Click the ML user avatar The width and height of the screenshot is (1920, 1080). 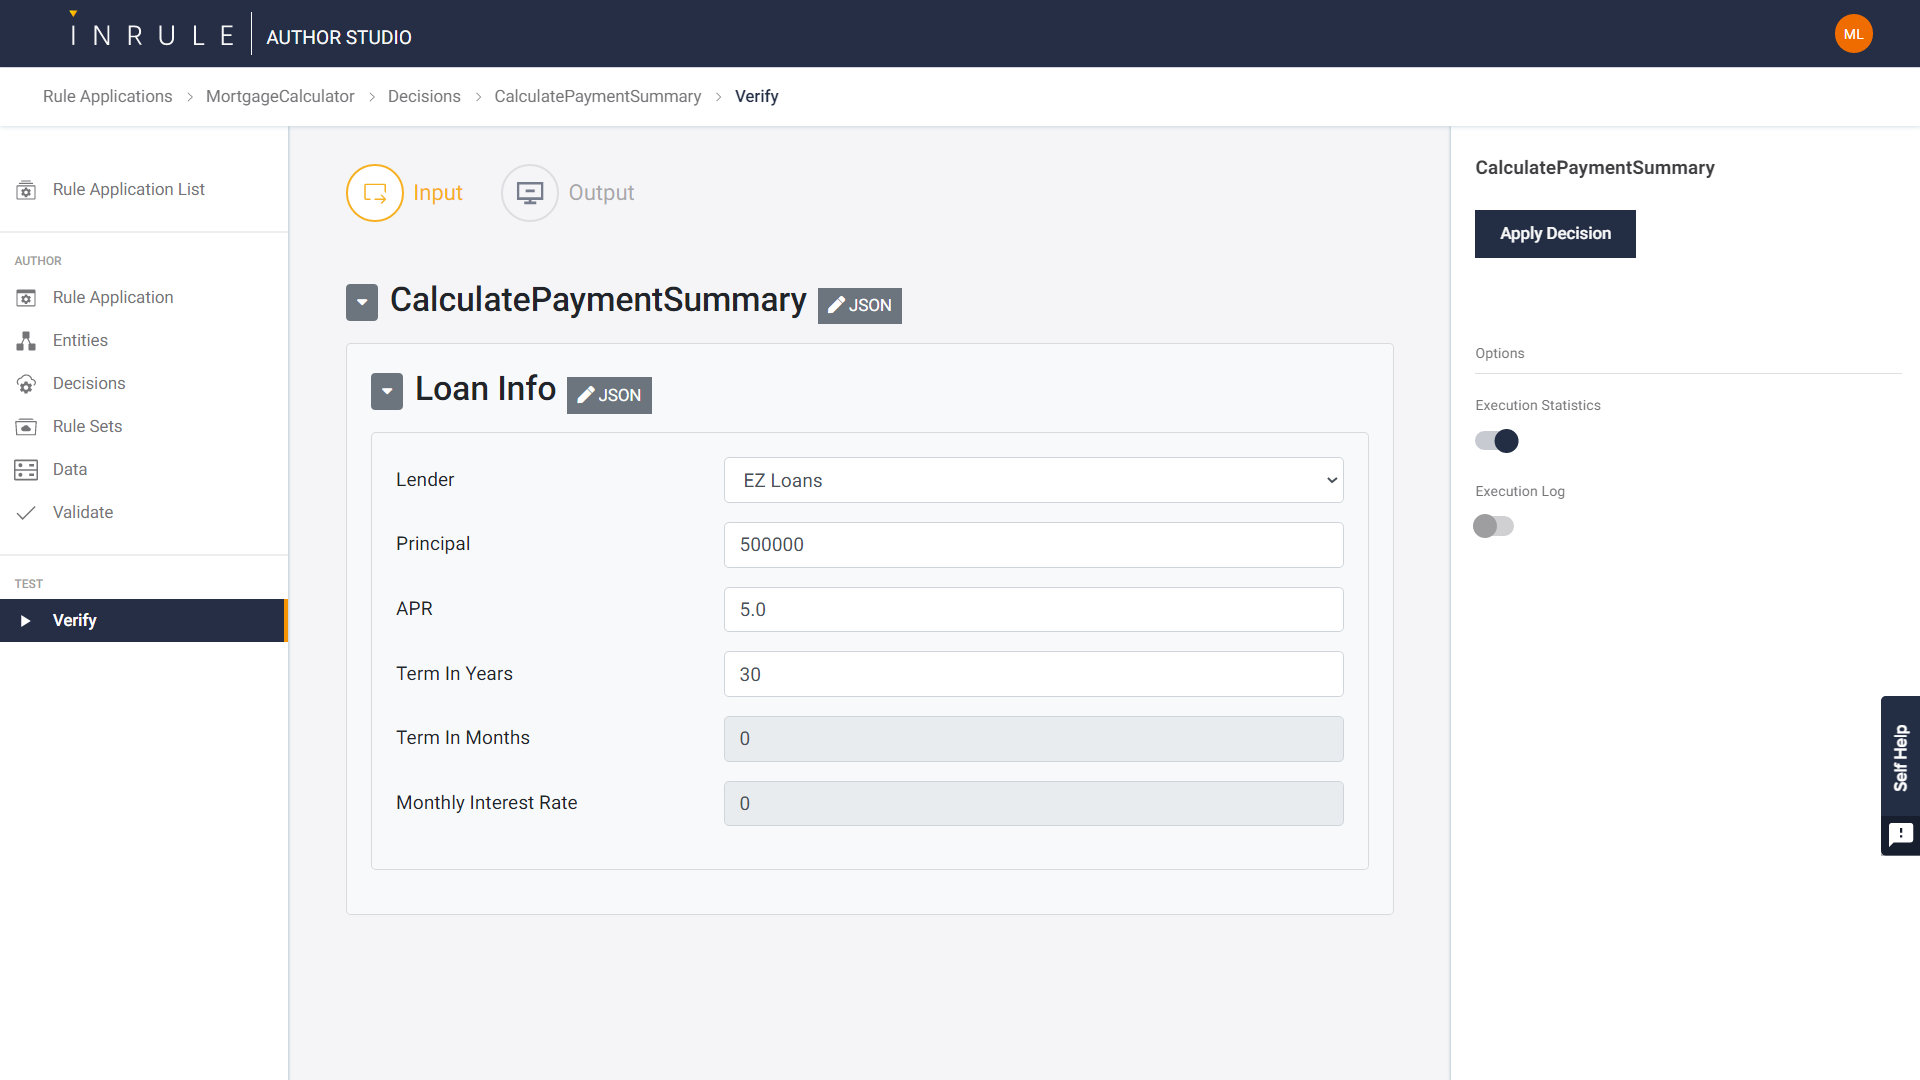[1853, 34]
